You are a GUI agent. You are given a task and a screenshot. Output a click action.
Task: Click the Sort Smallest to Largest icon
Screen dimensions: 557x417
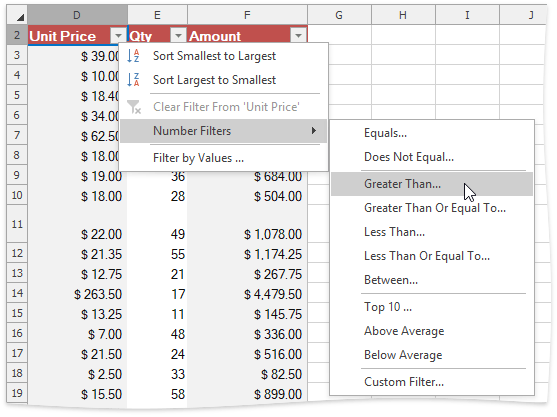133,56
